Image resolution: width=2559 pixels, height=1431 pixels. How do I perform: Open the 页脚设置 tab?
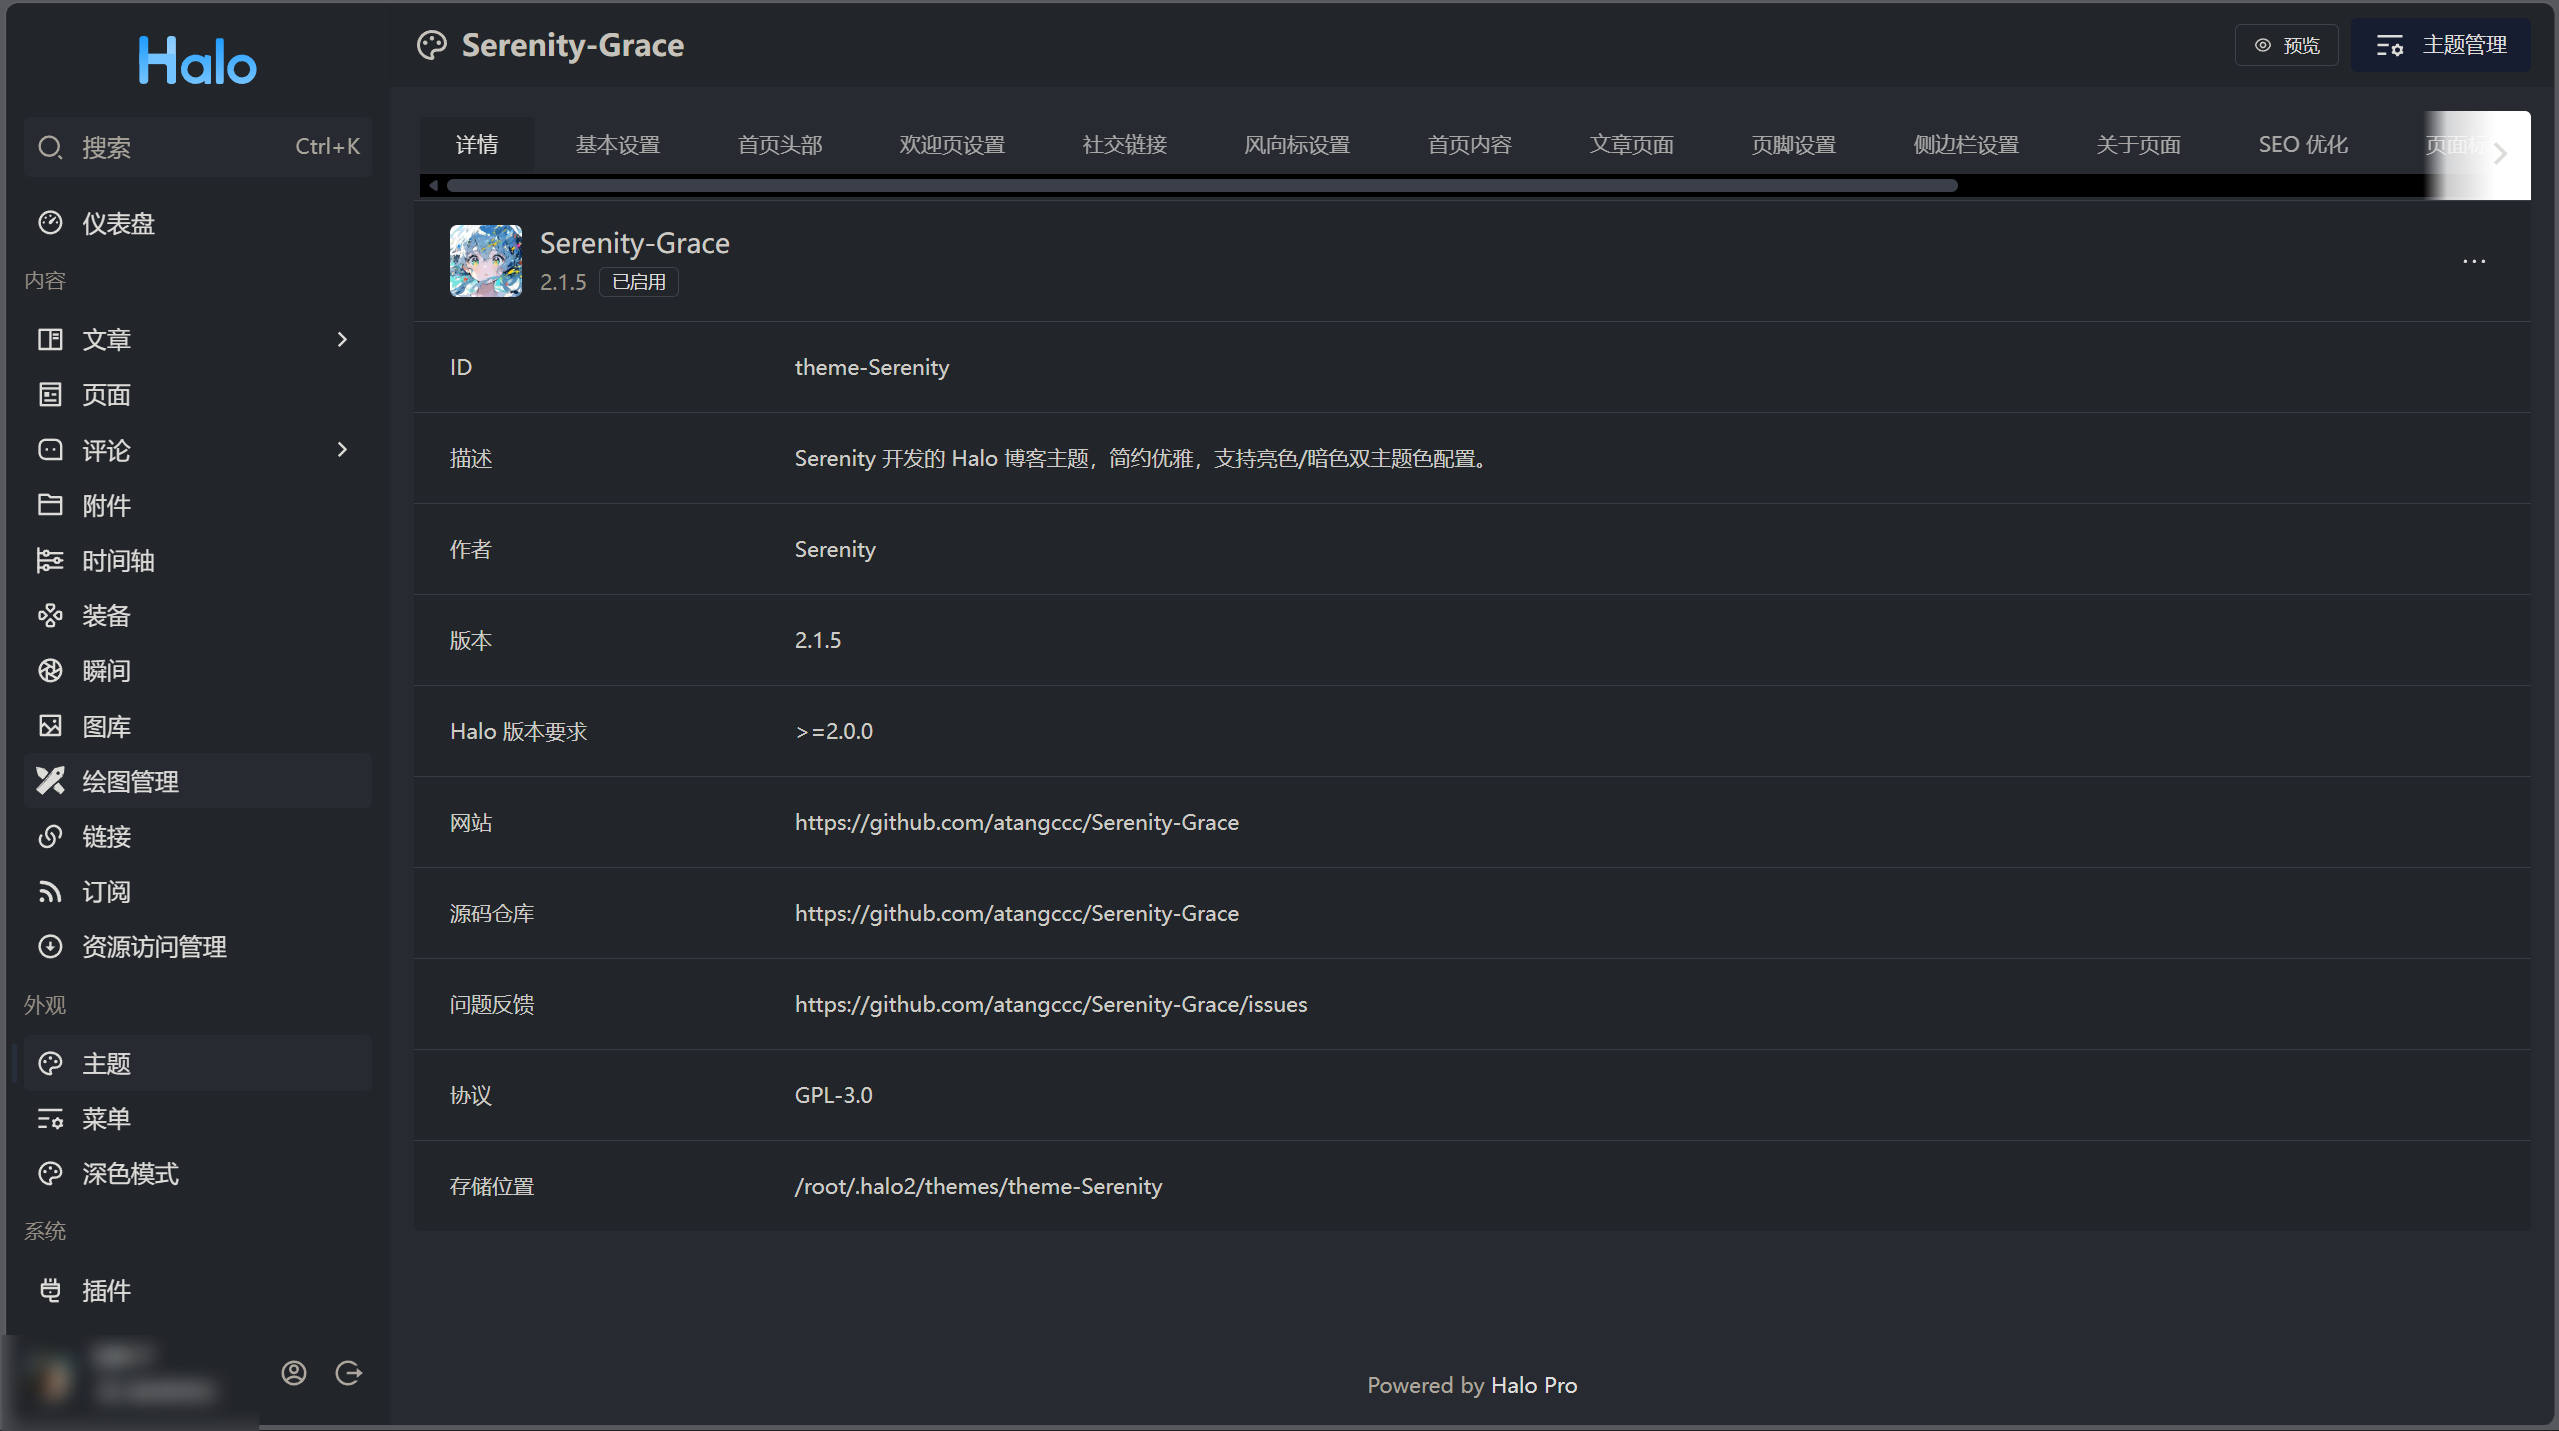pos(1794,145)
